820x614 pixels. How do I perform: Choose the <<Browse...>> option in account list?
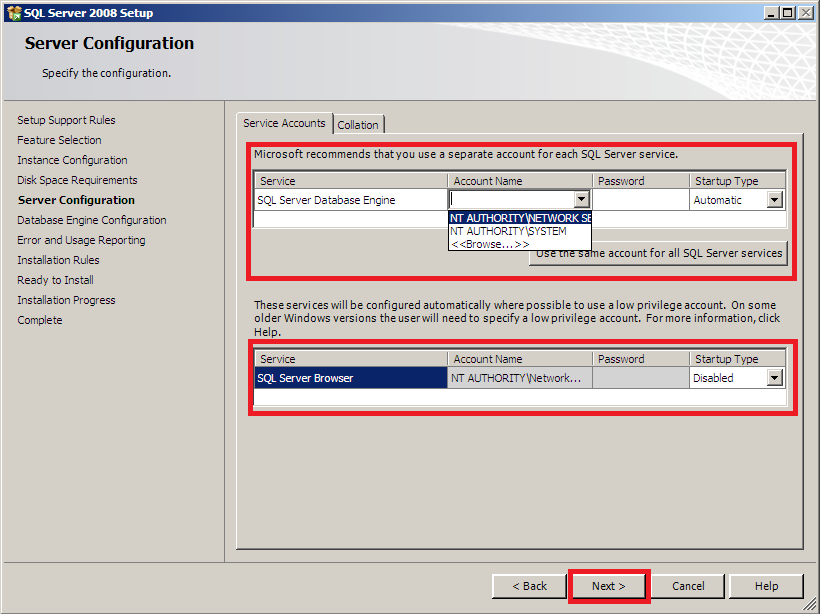click(x=520, y=244)
